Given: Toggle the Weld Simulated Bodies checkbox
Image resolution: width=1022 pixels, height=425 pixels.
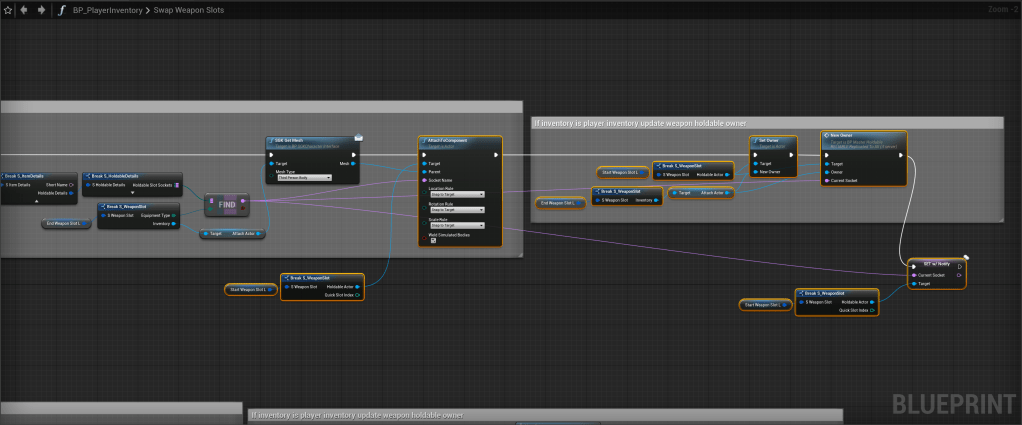Looking at the screenshot, I should [433, 241].
